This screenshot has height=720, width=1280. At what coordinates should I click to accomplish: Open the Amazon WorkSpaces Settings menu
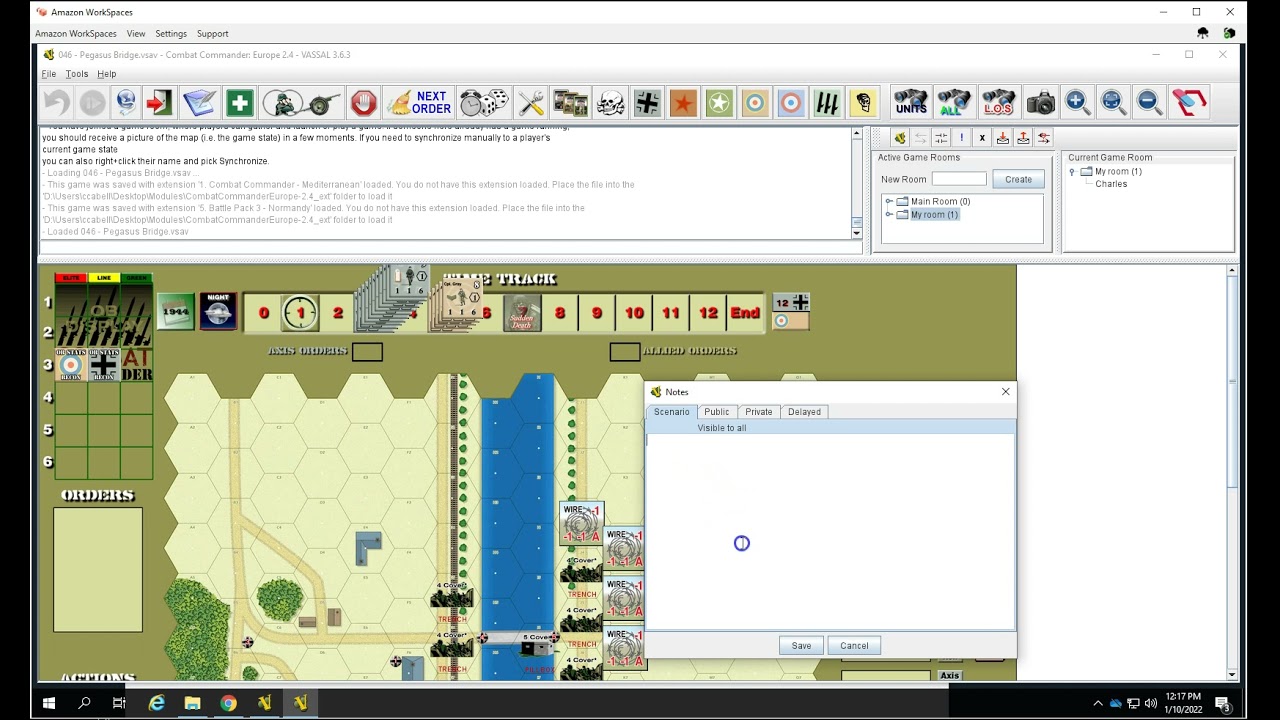click(171, 33)
